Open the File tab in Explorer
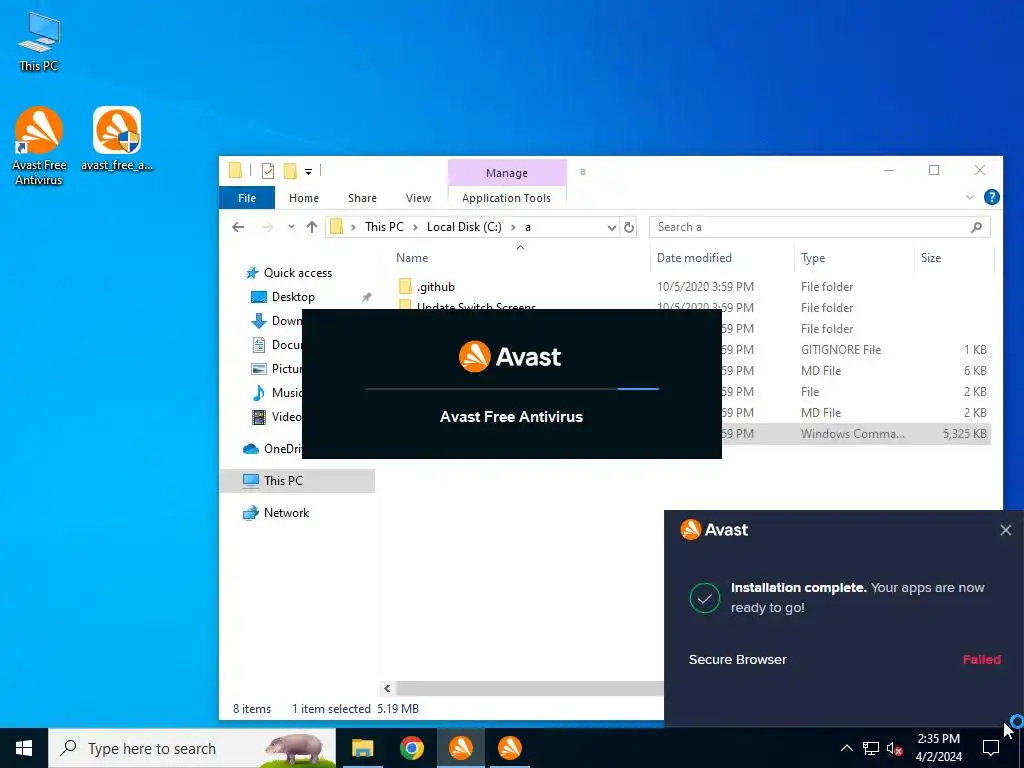1024x768 pixels. click(247, 198)
